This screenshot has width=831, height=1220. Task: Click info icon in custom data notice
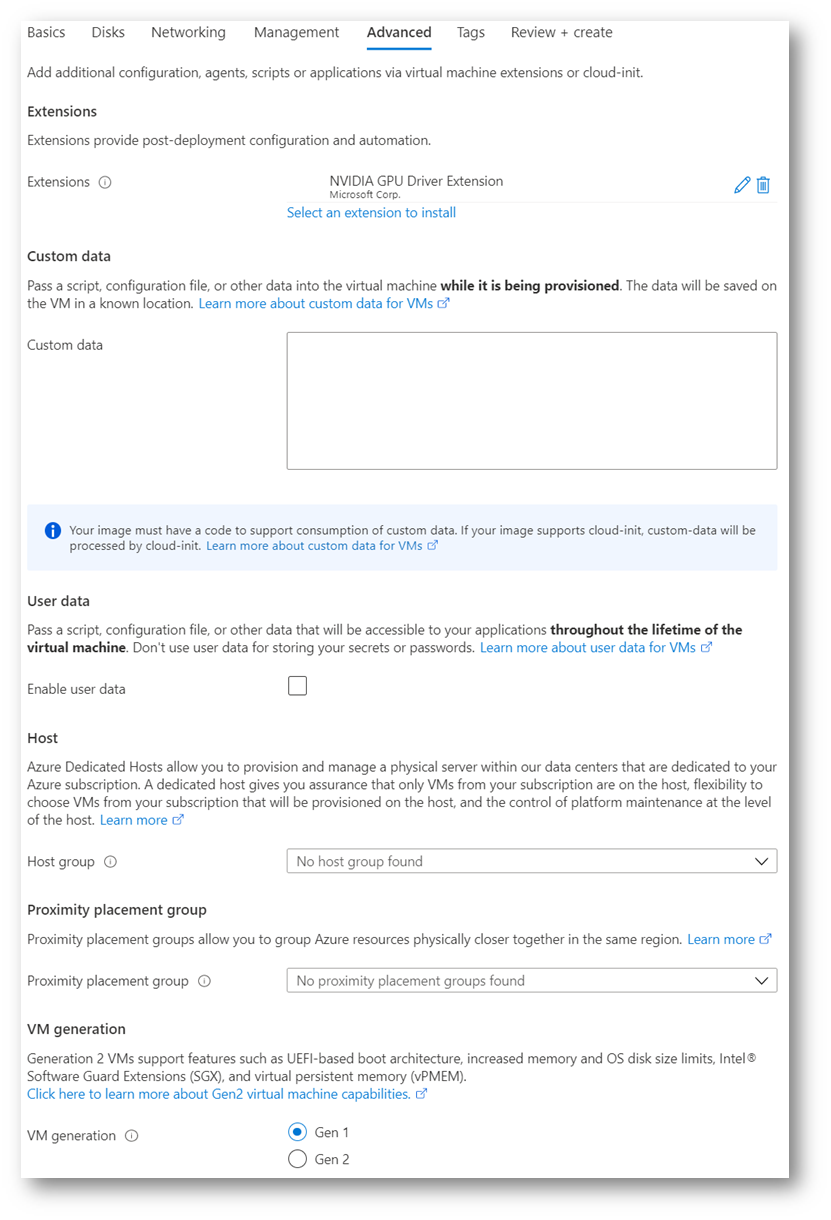53,530
